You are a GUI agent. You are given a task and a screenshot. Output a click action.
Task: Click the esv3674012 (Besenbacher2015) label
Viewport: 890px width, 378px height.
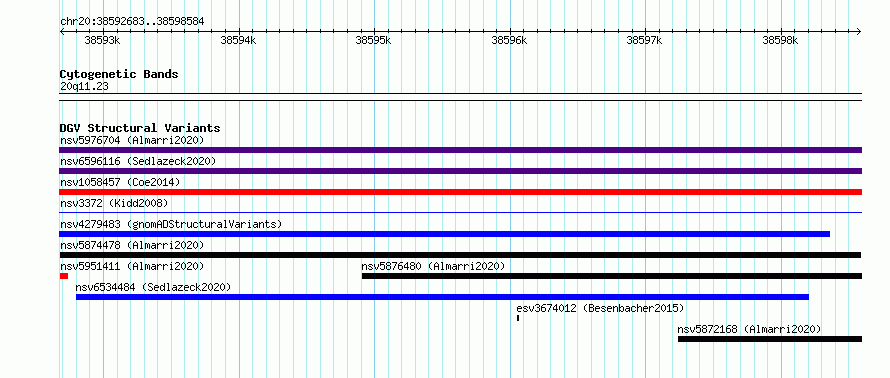600,308
